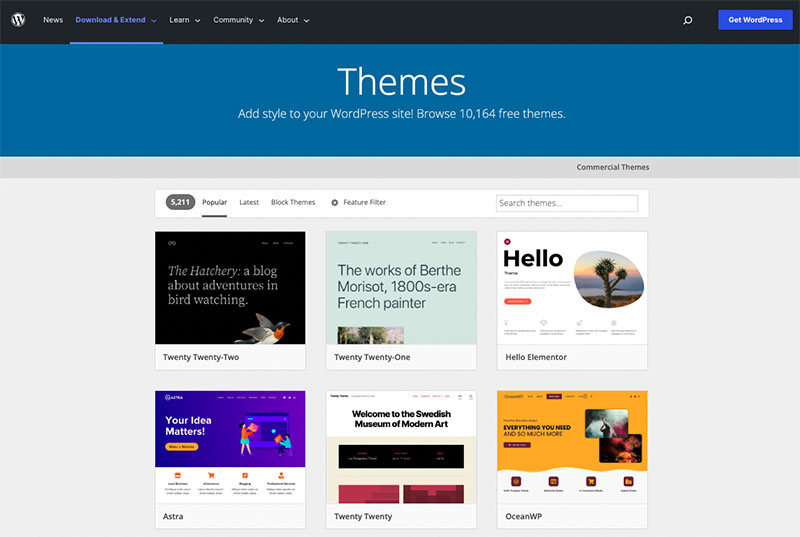The image size is (800, 537).
Task: Click the WordPress logo icon
Action: (18, 20)
